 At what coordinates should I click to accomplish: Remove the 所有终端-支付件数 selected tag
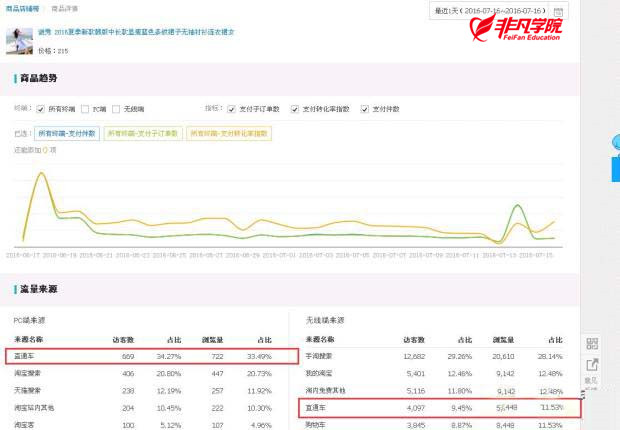[x=67, y=133]
